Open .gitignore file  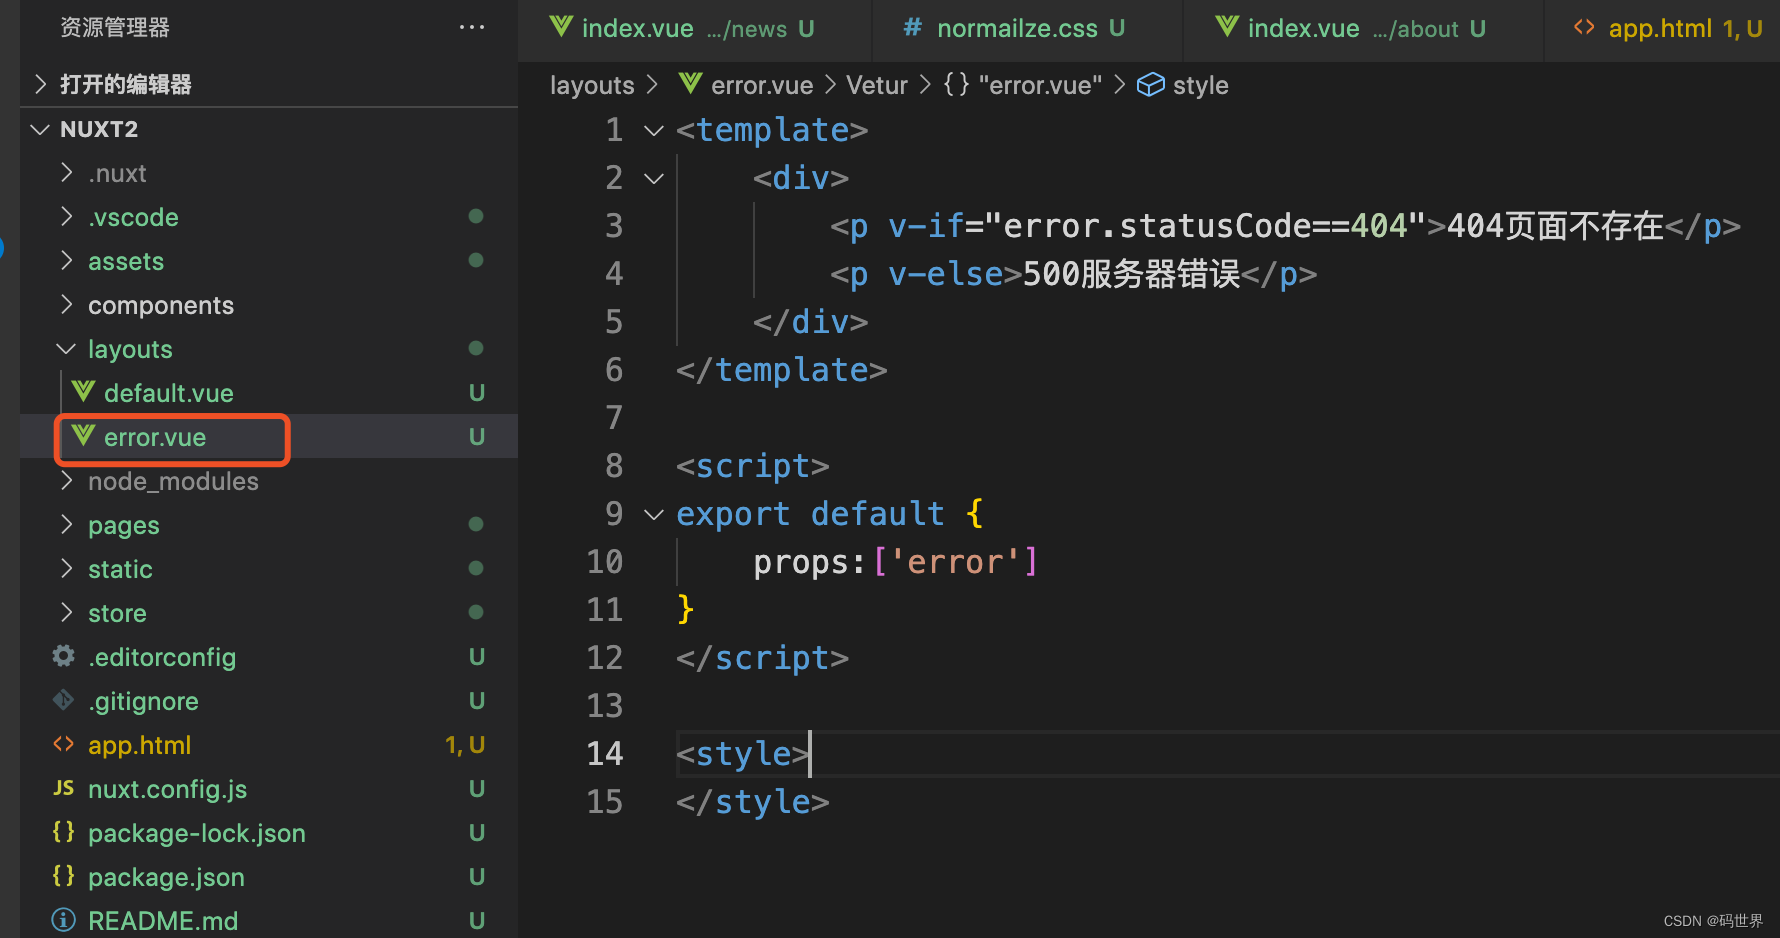[x=269, y=701]
